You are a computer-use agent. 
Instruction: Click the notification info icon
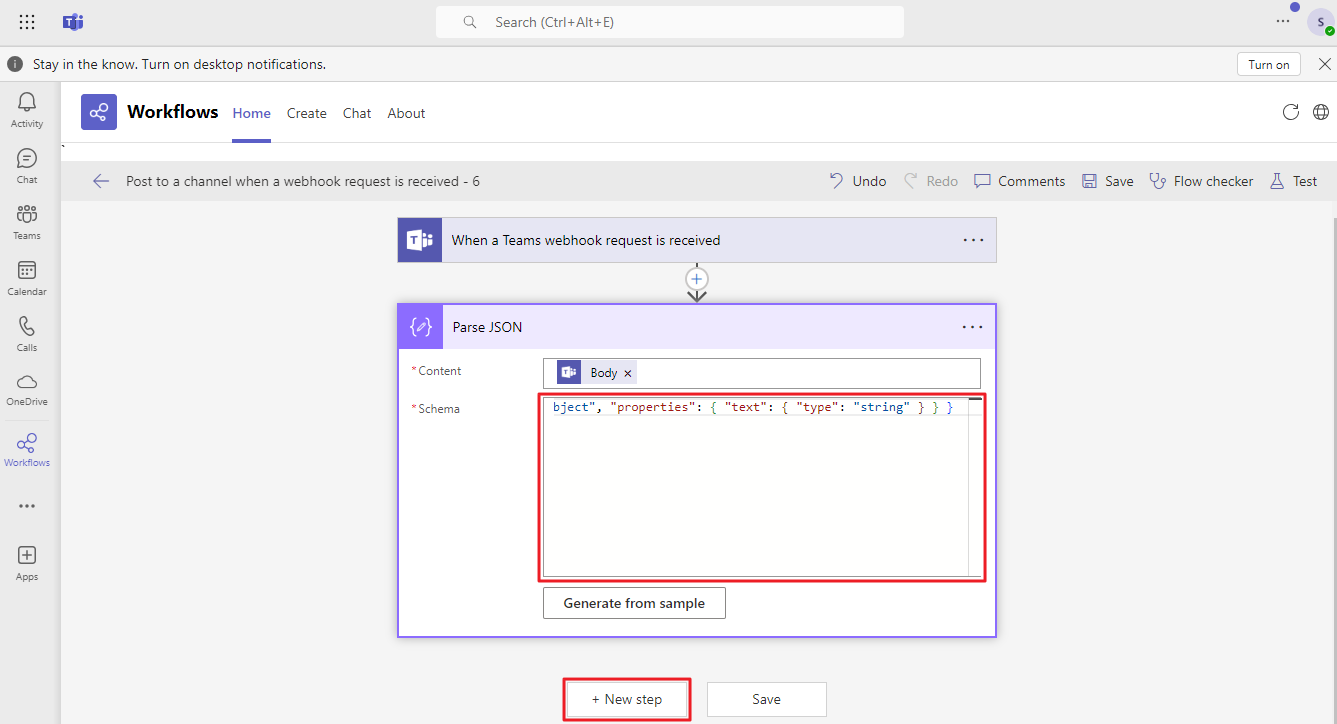tap(15, 64)
